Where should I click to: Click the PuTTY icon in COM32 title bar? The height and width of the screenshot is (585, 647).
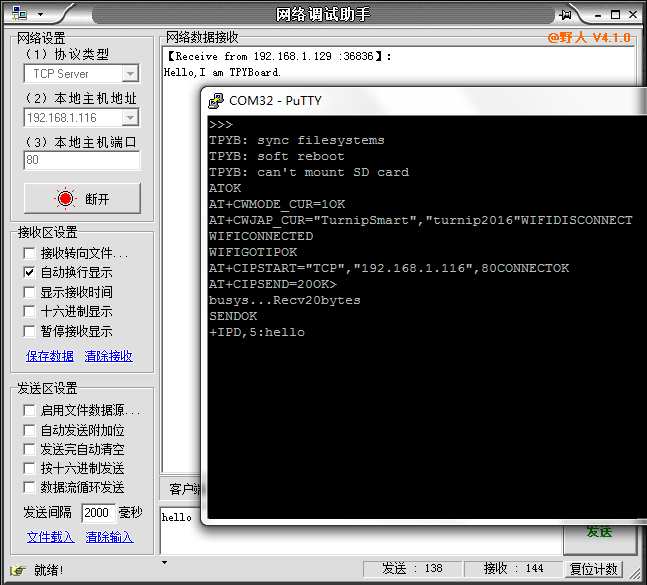216,100
